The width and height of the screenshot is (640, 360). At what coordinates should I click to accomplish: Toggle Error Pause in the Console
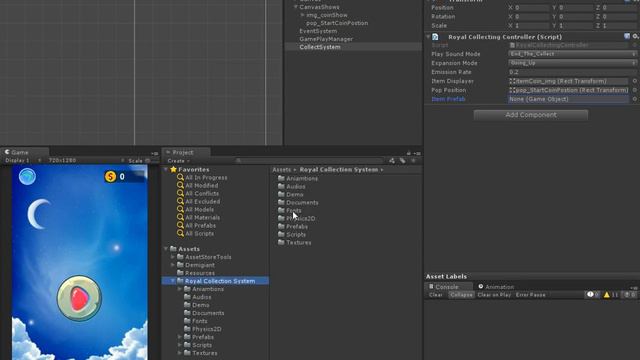click(531, 295)
